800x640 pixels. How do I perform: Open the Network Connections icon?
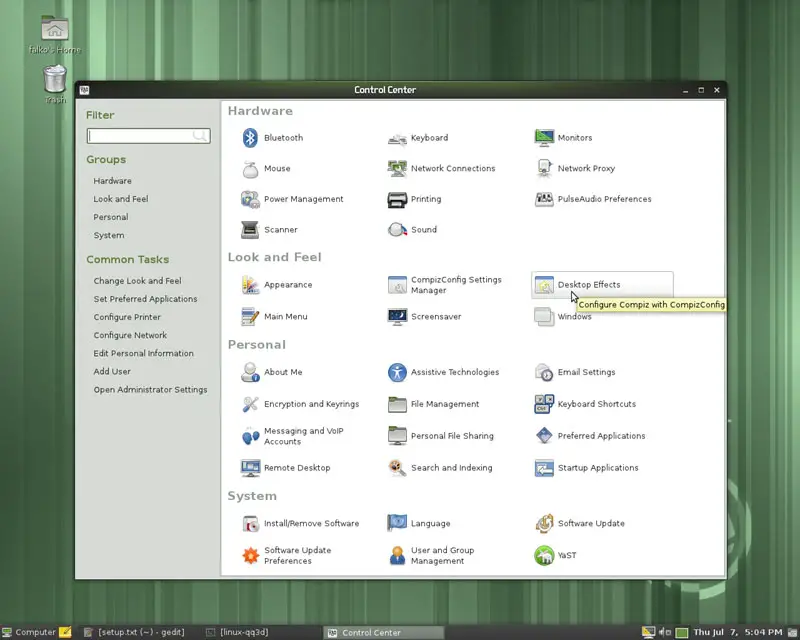(x=397, y=168)
